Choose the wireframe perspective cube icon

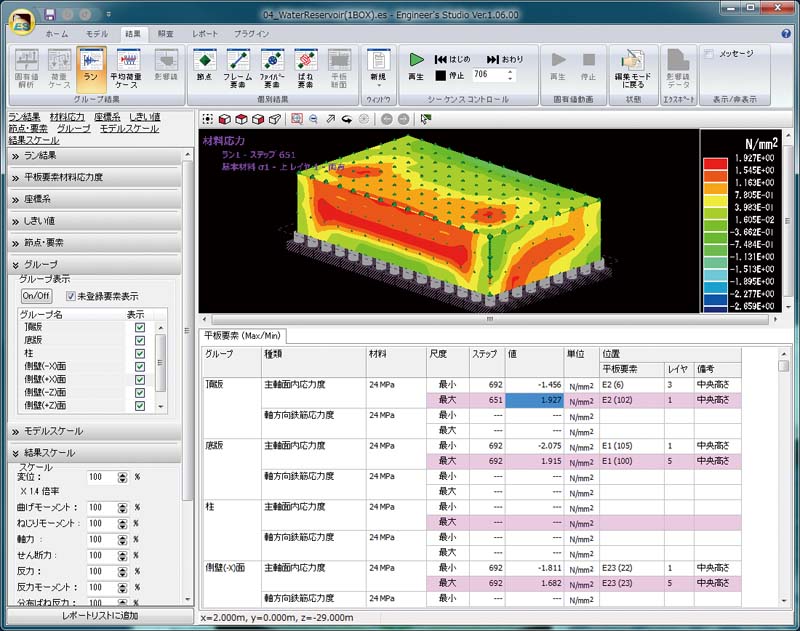click(274, 119)
